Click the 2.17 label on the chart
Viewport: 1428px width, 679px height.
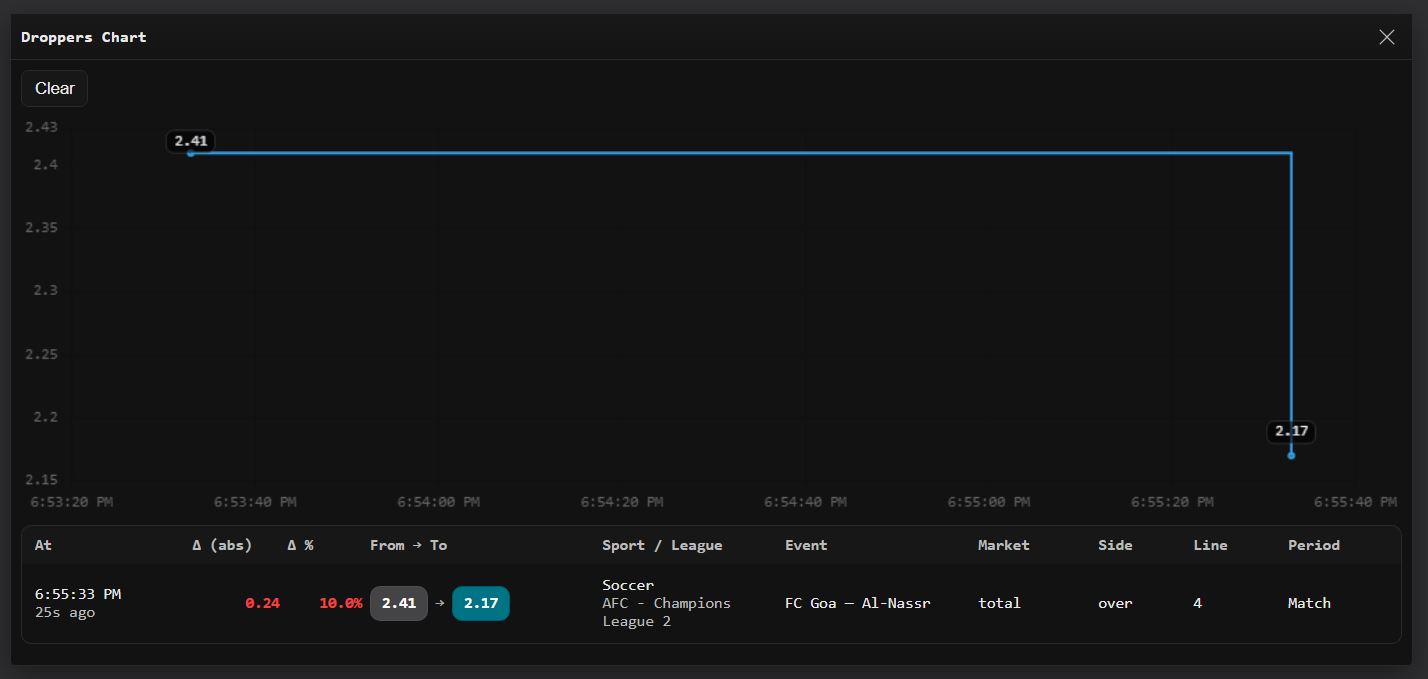pos(1292,431)
